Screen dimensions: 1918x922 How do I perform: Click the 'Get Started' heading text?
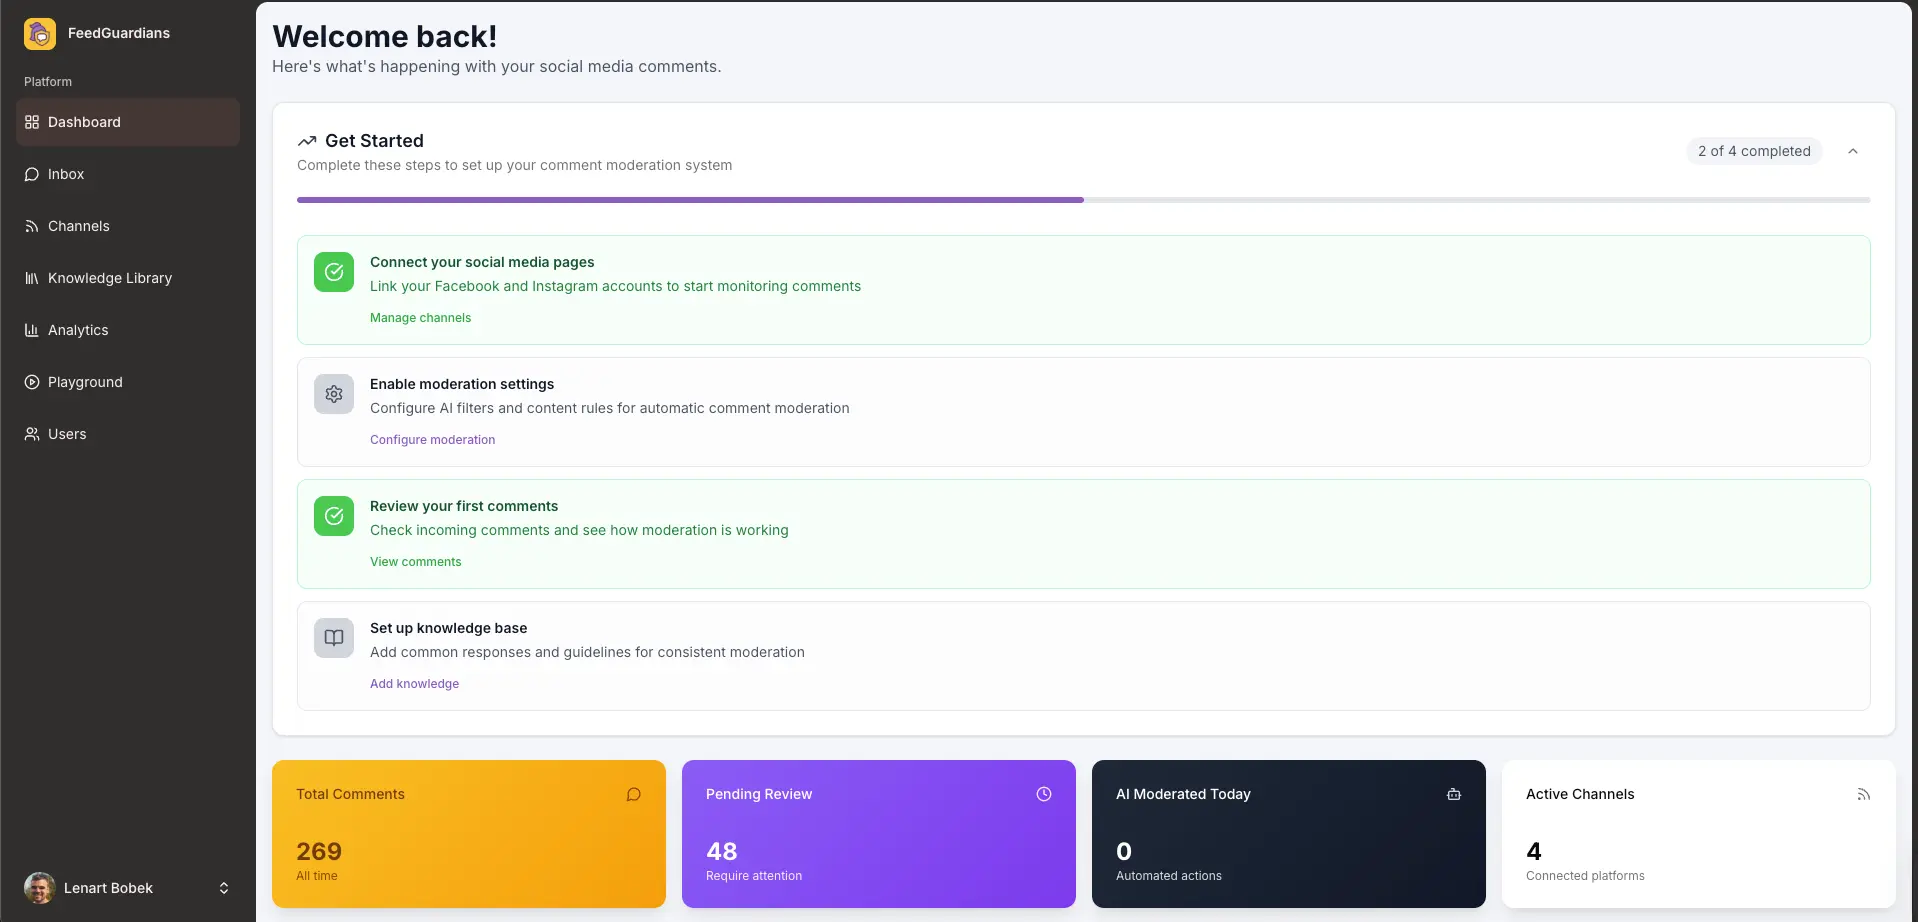[x=374, y=141]
